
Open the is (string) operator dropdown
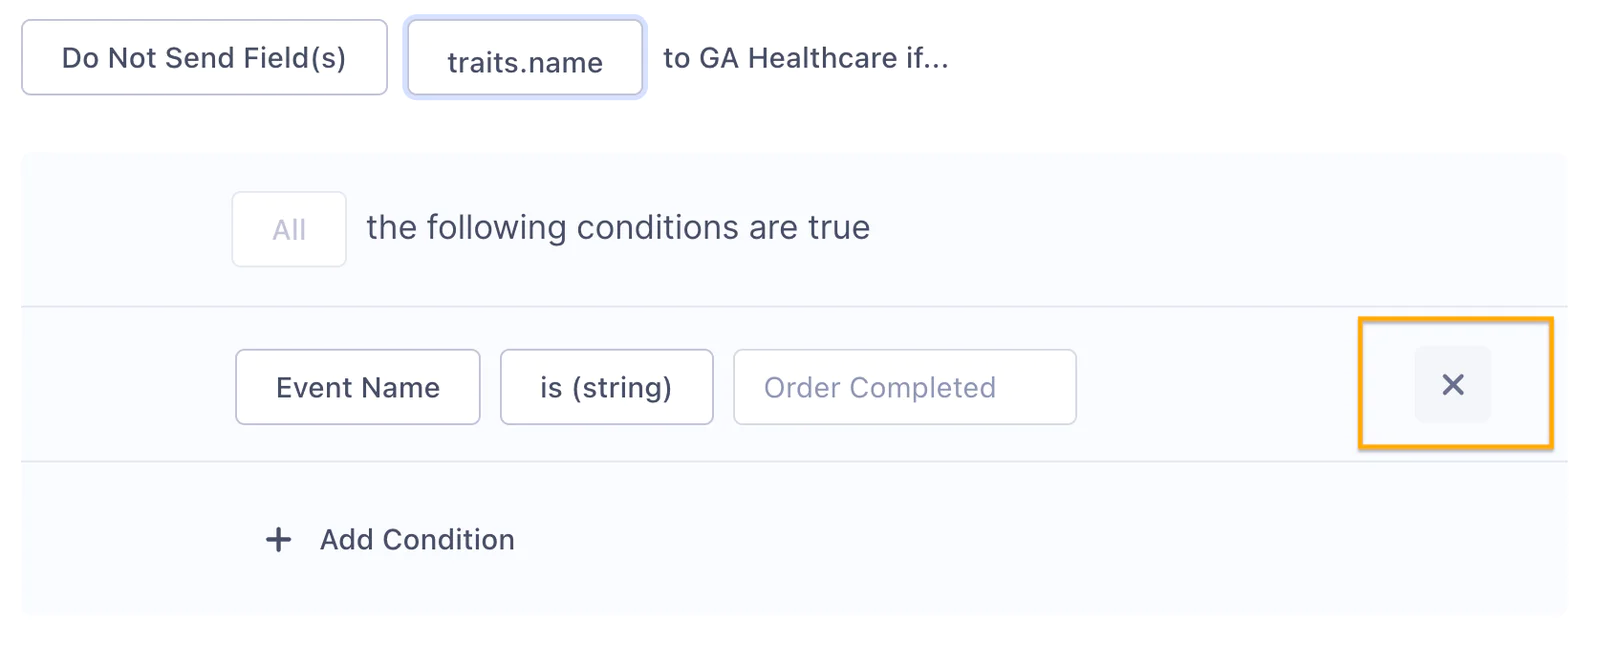pyautogui.click(x=606, y=387)
